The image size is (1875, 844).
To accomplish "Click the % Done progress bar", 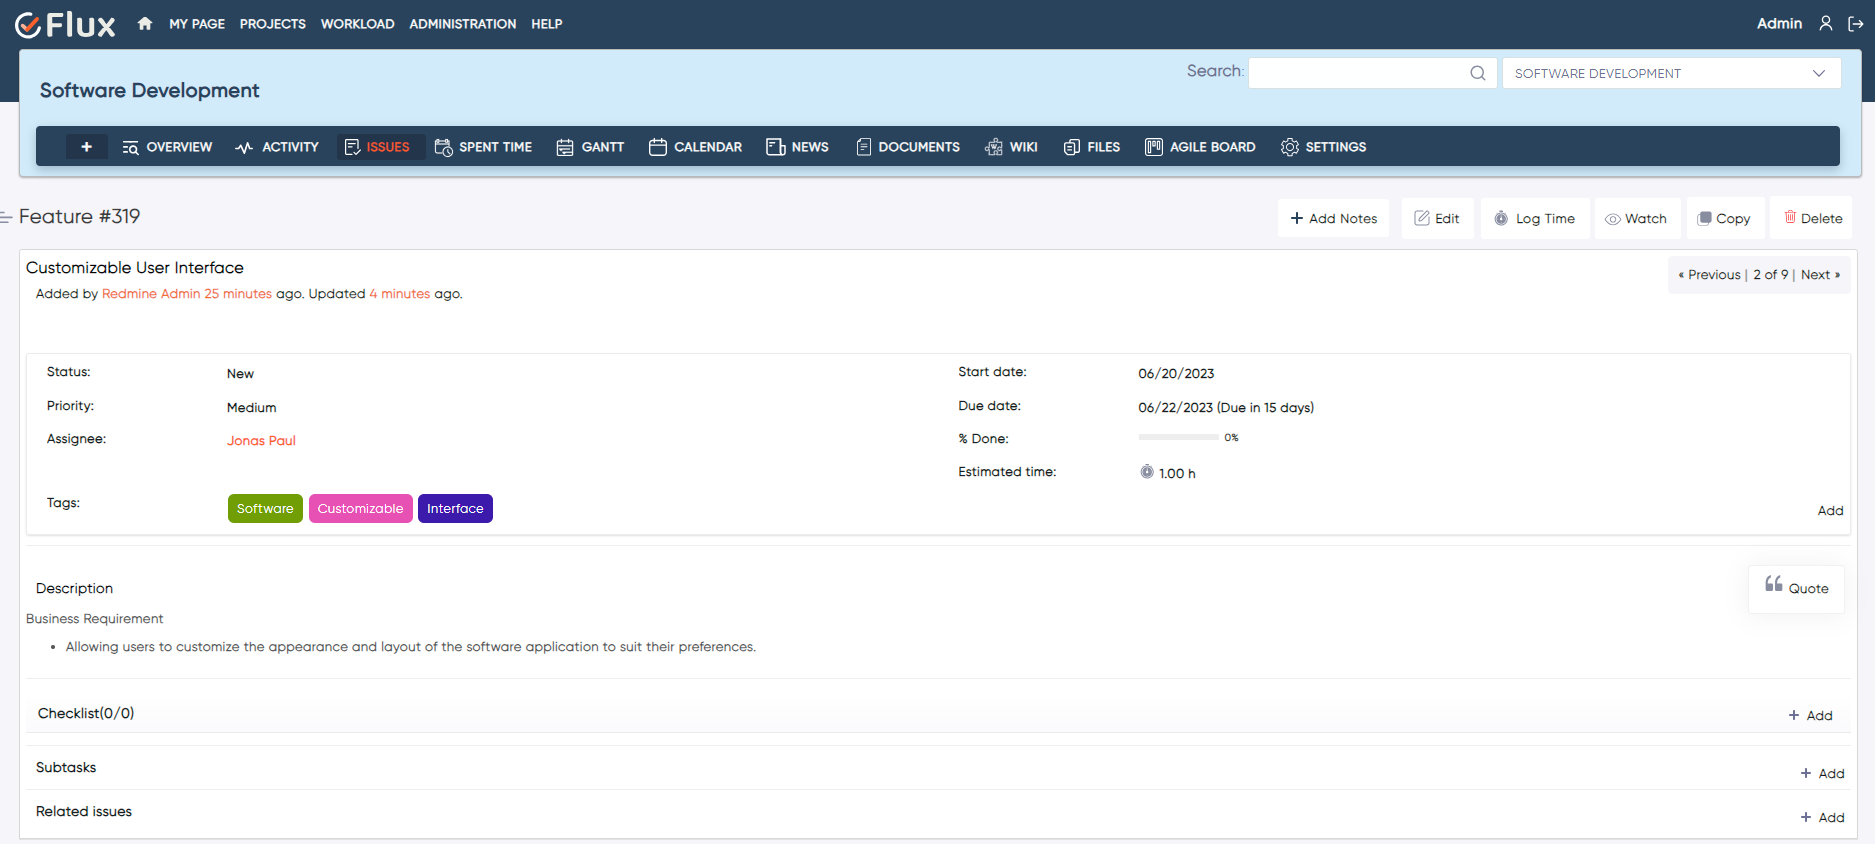I will click(1178, 438).
